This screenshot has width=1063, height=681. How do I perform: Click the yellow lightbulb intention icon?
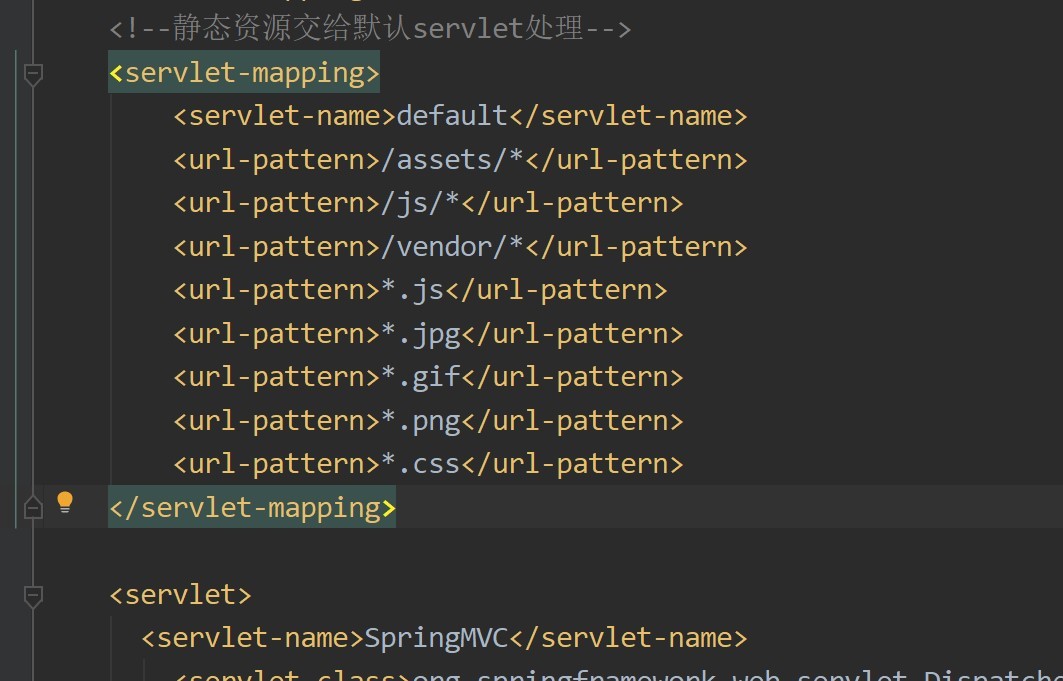65,502
